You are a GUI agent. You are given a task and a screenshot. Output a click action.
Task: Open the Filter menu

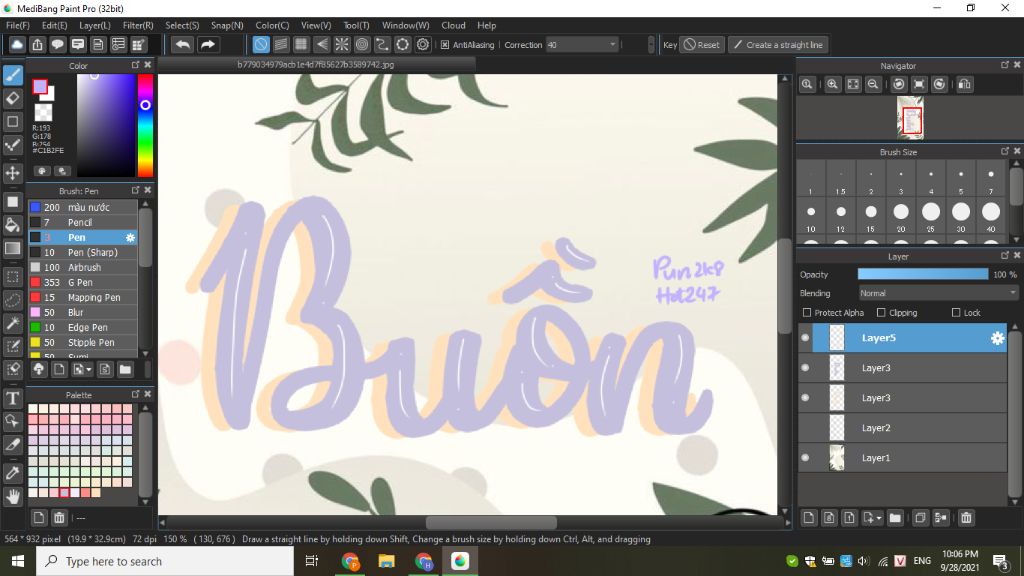click(x=138, y=25)
